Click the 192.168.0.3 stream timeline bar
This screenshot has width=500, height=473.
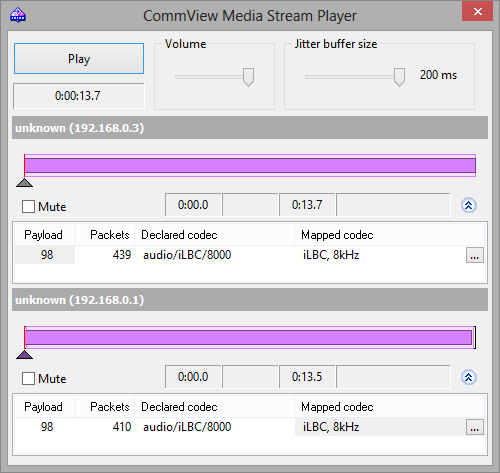250,165
